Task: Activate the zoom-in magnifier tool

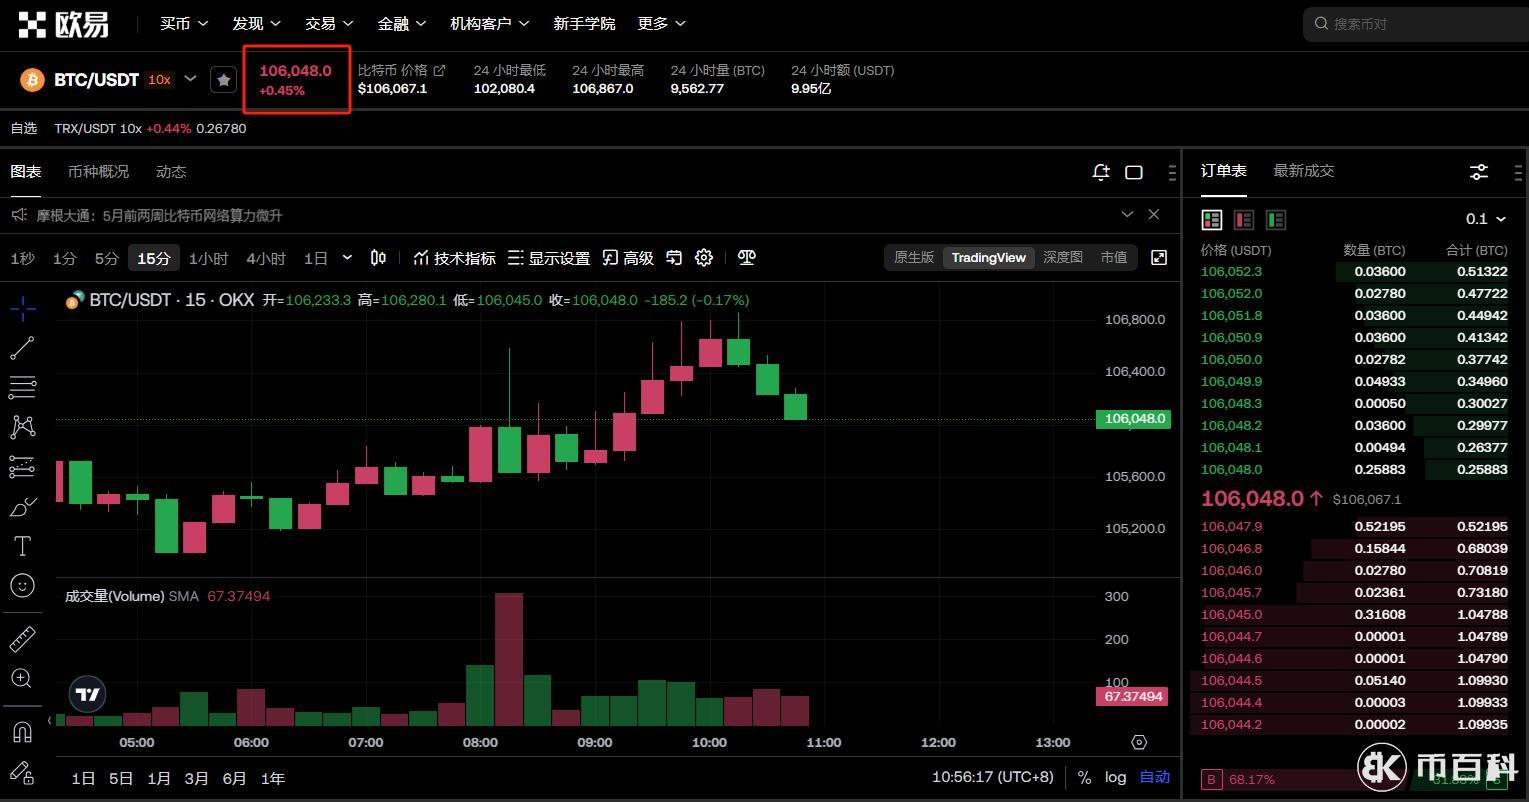Action: click(x=22, y=678)
